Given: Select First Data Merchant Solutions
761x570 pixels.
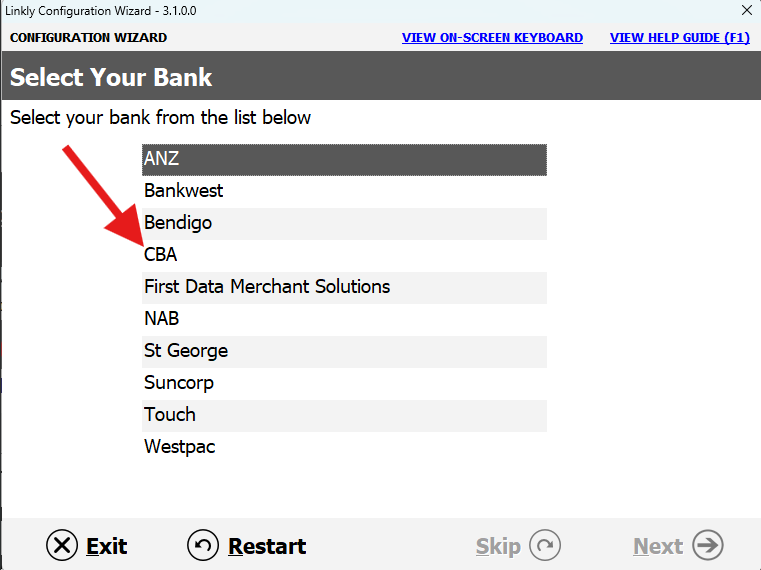Looking at the screenshot, I should tap(344, 287).
